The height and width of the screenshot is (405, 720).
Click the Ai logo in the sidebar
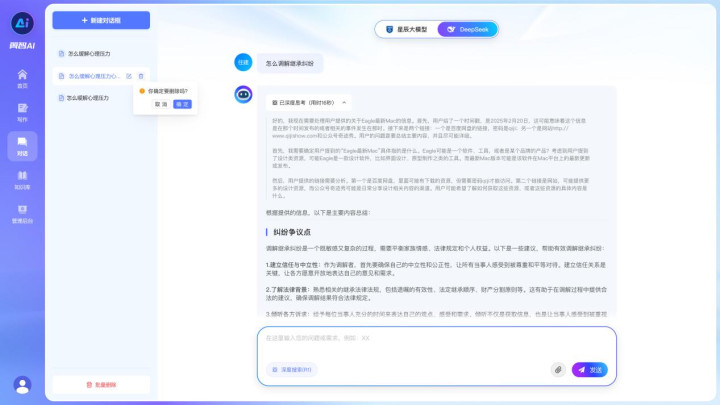click(x=22, y=22)
